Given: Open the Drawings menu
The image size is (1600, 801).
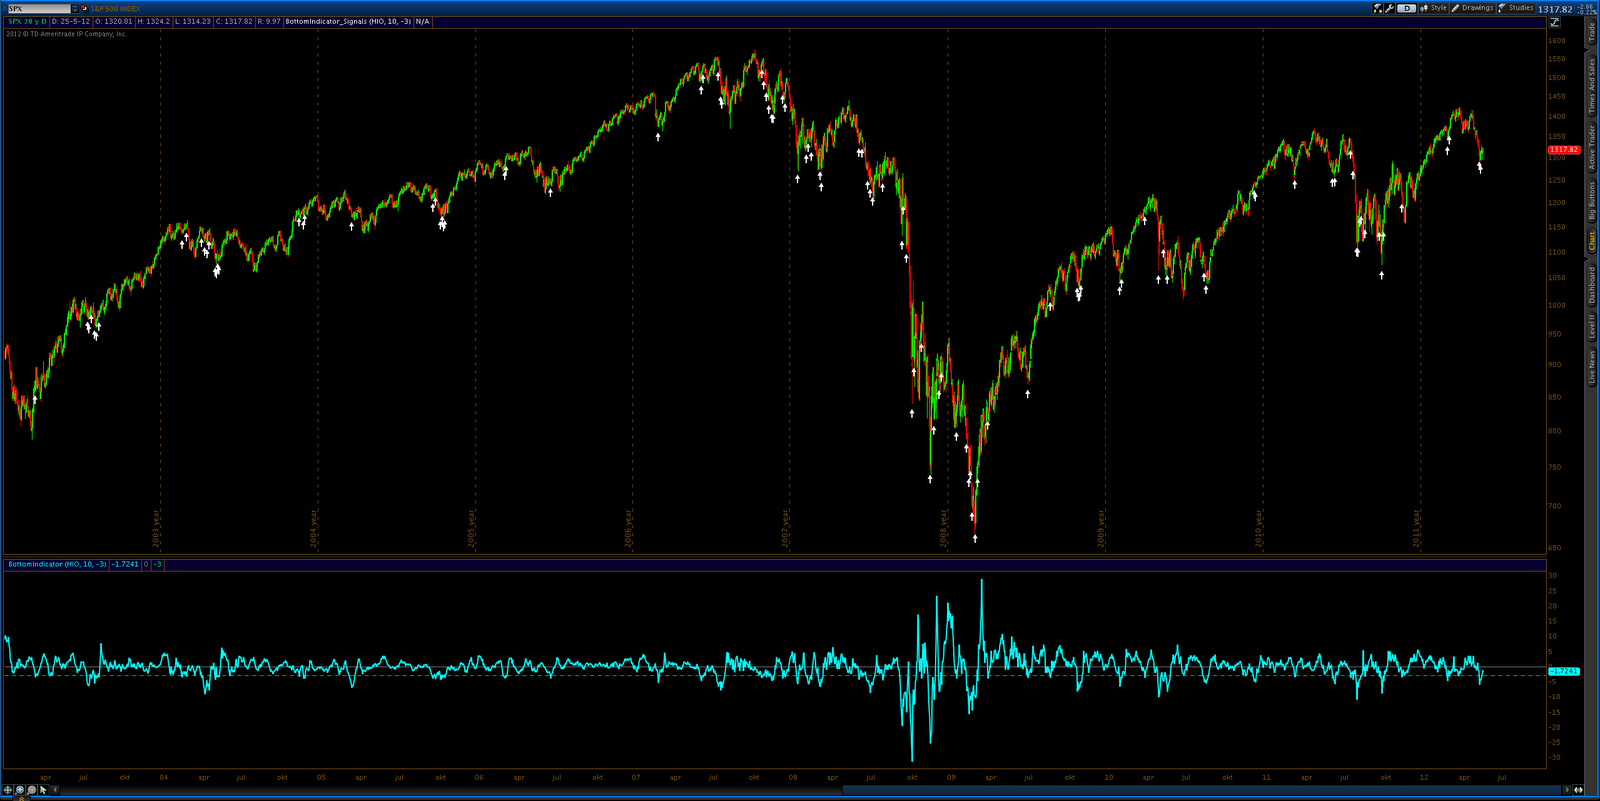Looking at the screenshot, I should click(x=1472, y=8).
